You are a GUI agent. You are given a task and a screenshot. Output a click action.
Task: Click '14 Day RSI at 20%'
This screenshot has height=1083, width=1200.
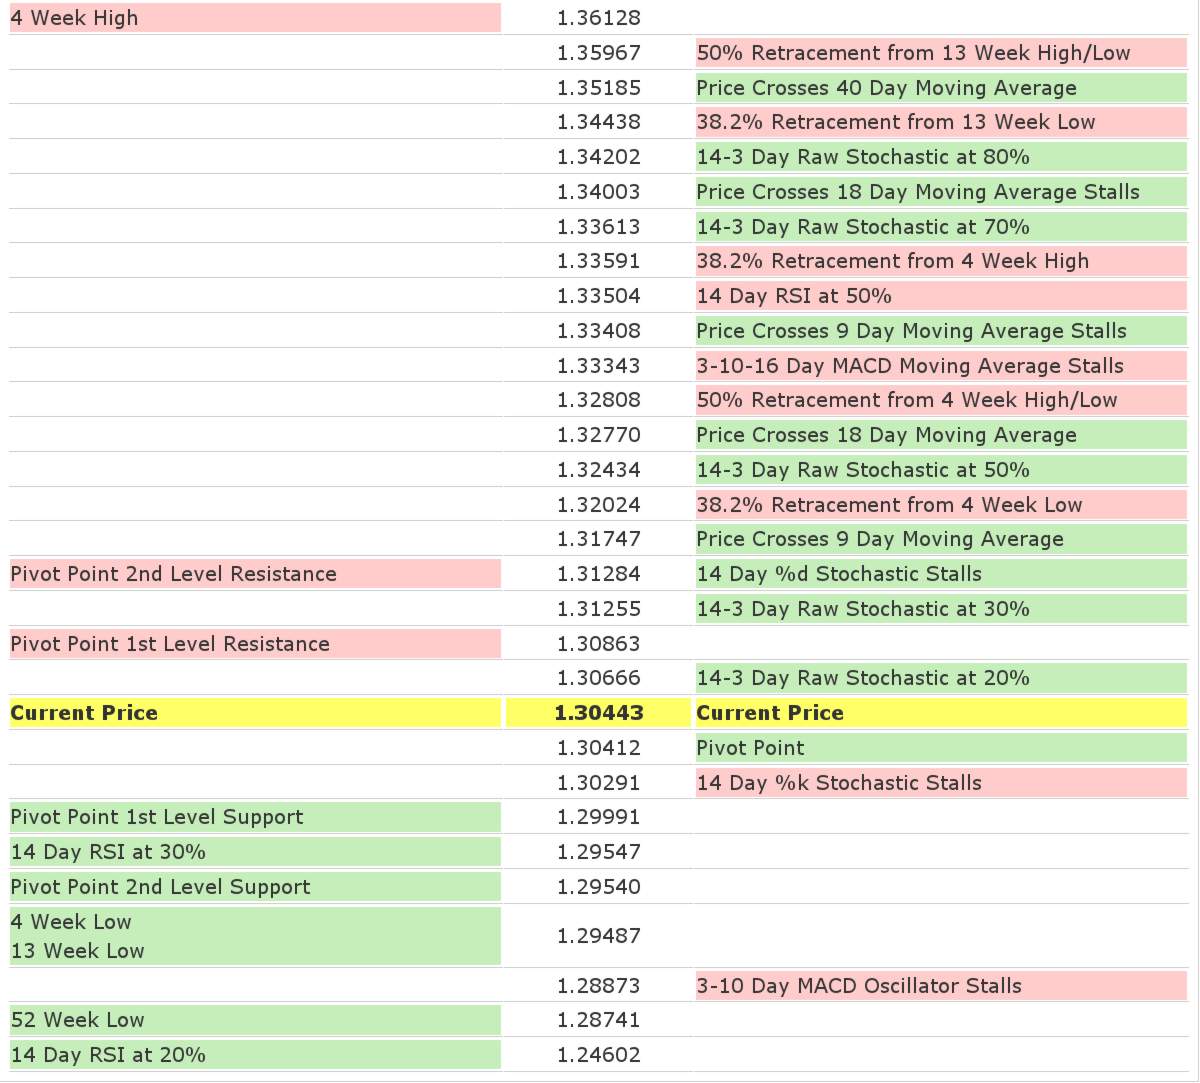[108, 1055]
